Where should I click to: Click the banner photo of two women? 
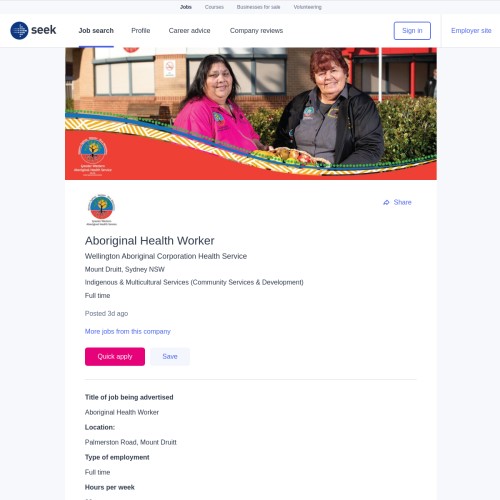[x=251, y=113]
